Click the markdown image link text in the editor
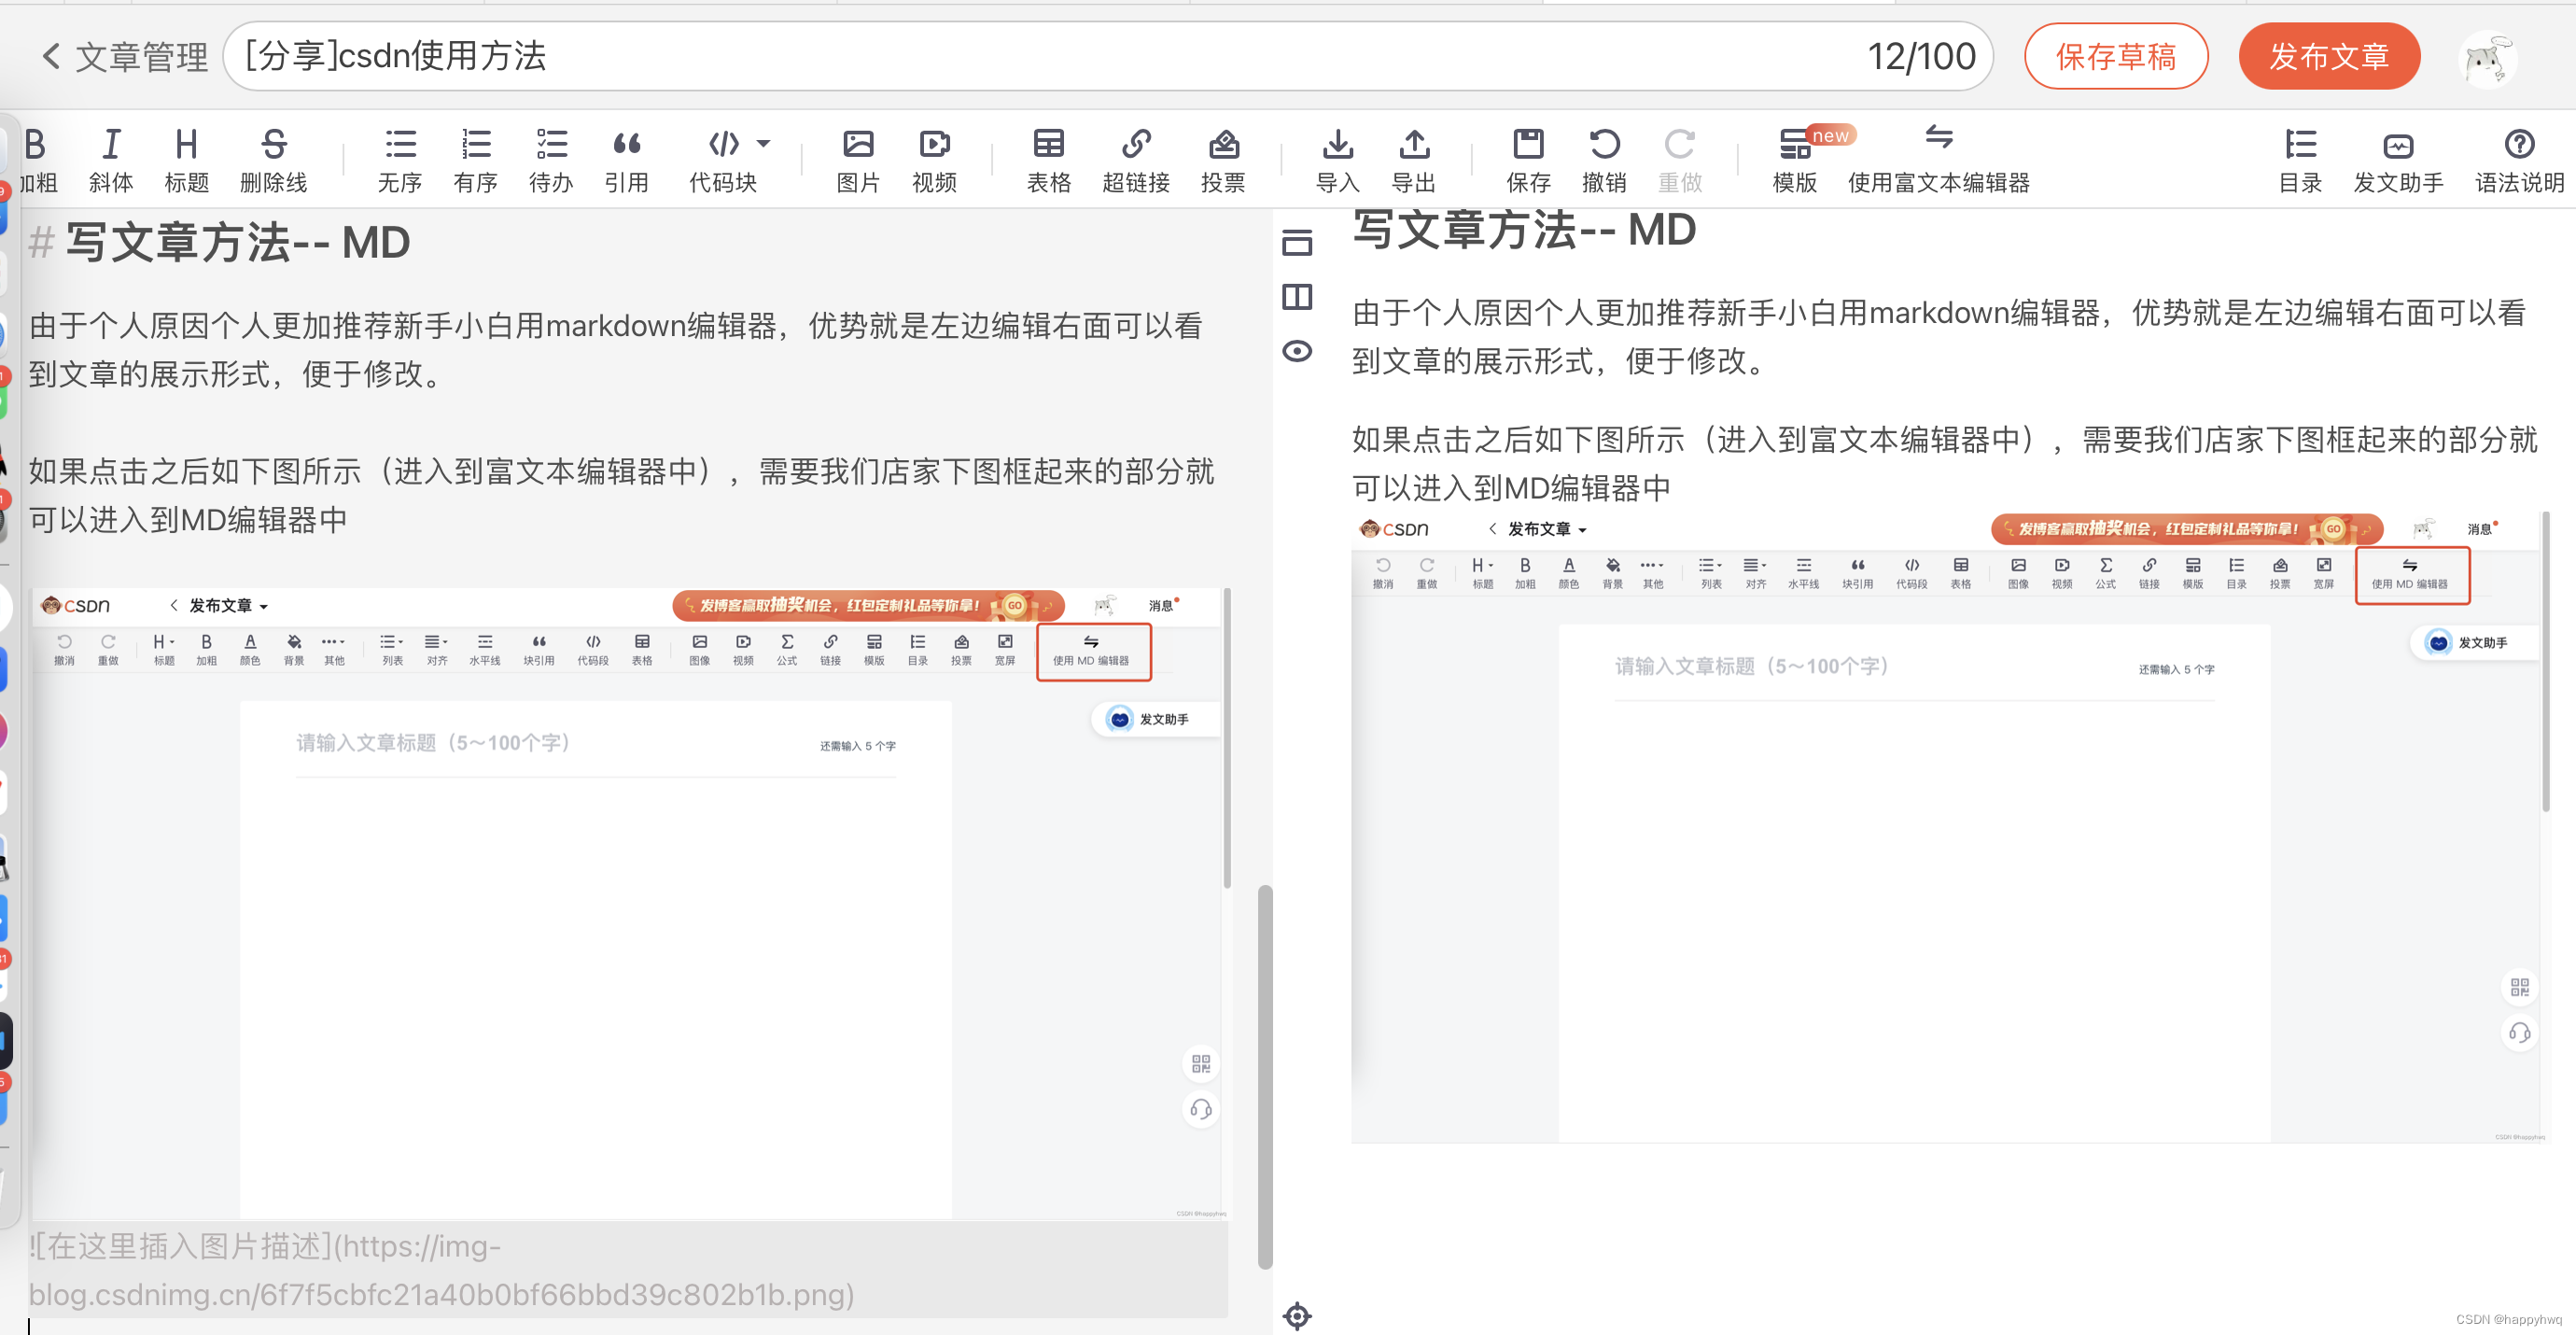 click(441, 1270)
